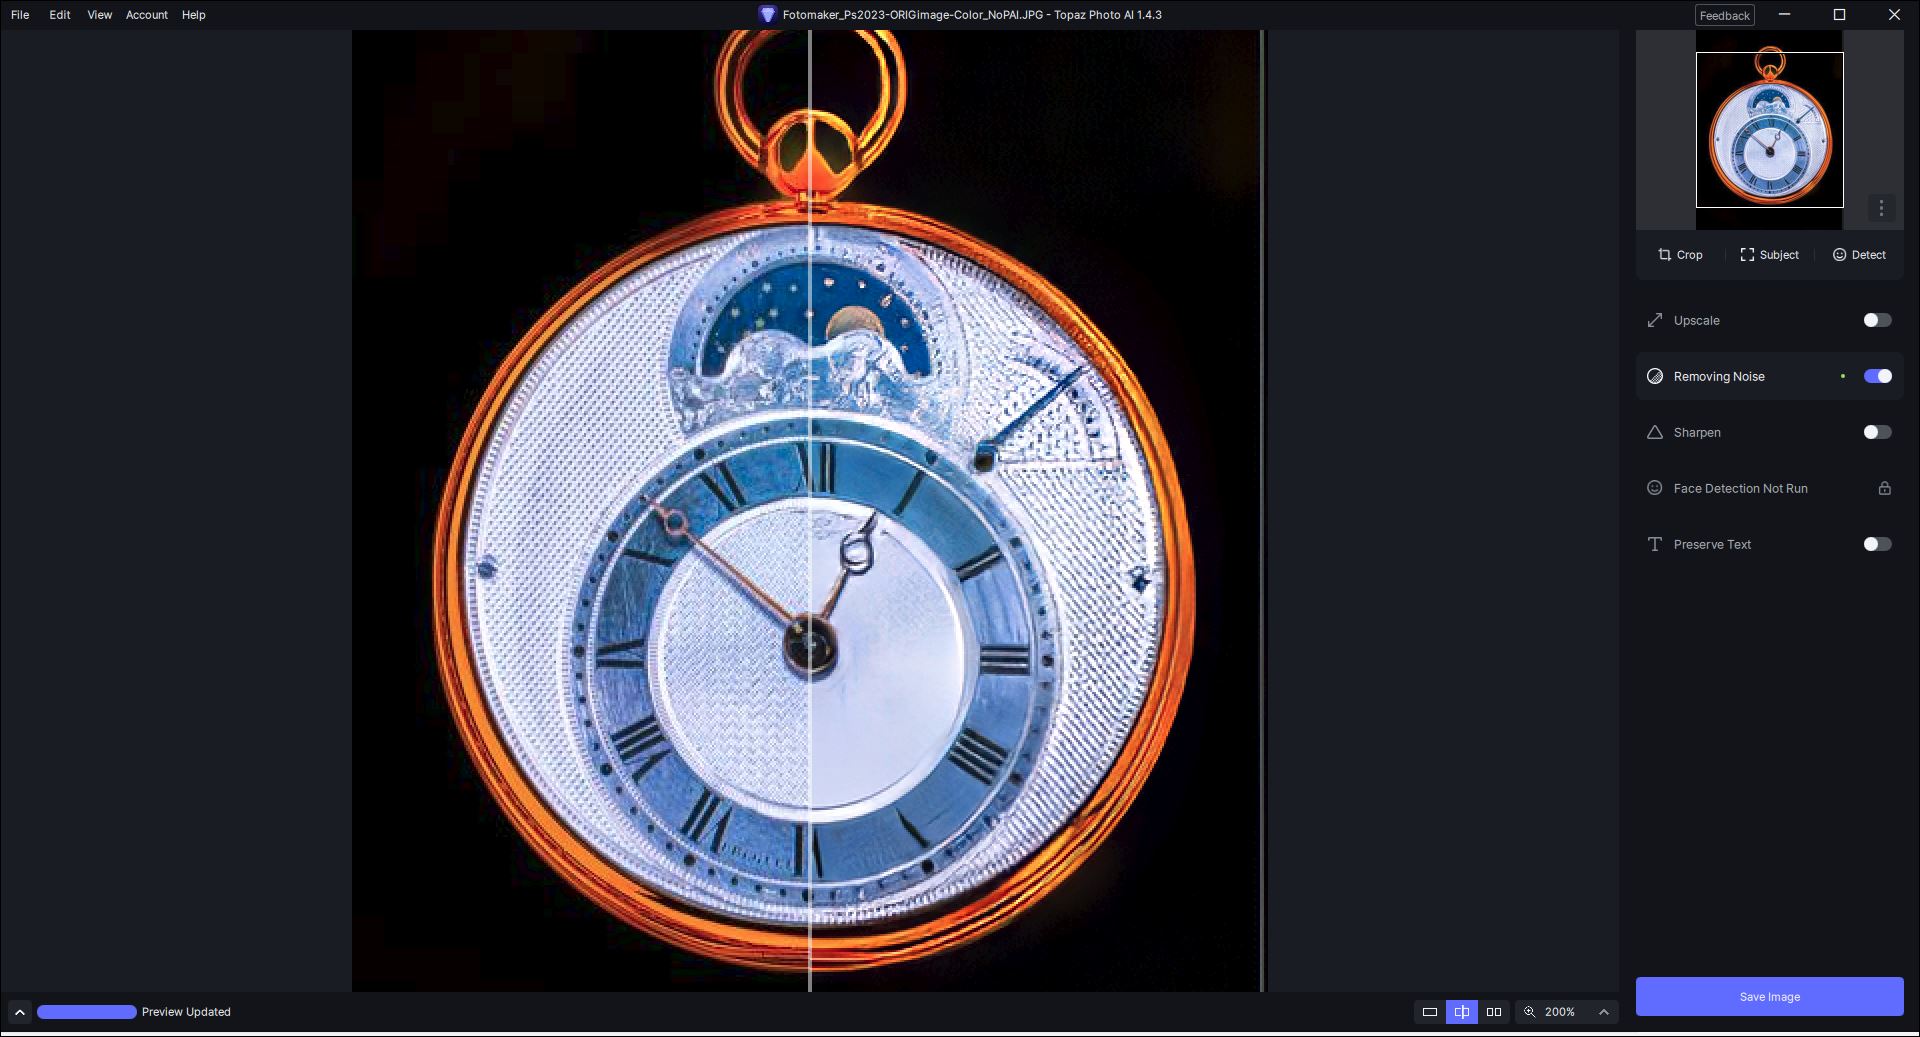Click the Feedback button
Image resolution: width=1920 pixels, height=1037 pixels.
pyautogui.click(x=1724, y=15)
